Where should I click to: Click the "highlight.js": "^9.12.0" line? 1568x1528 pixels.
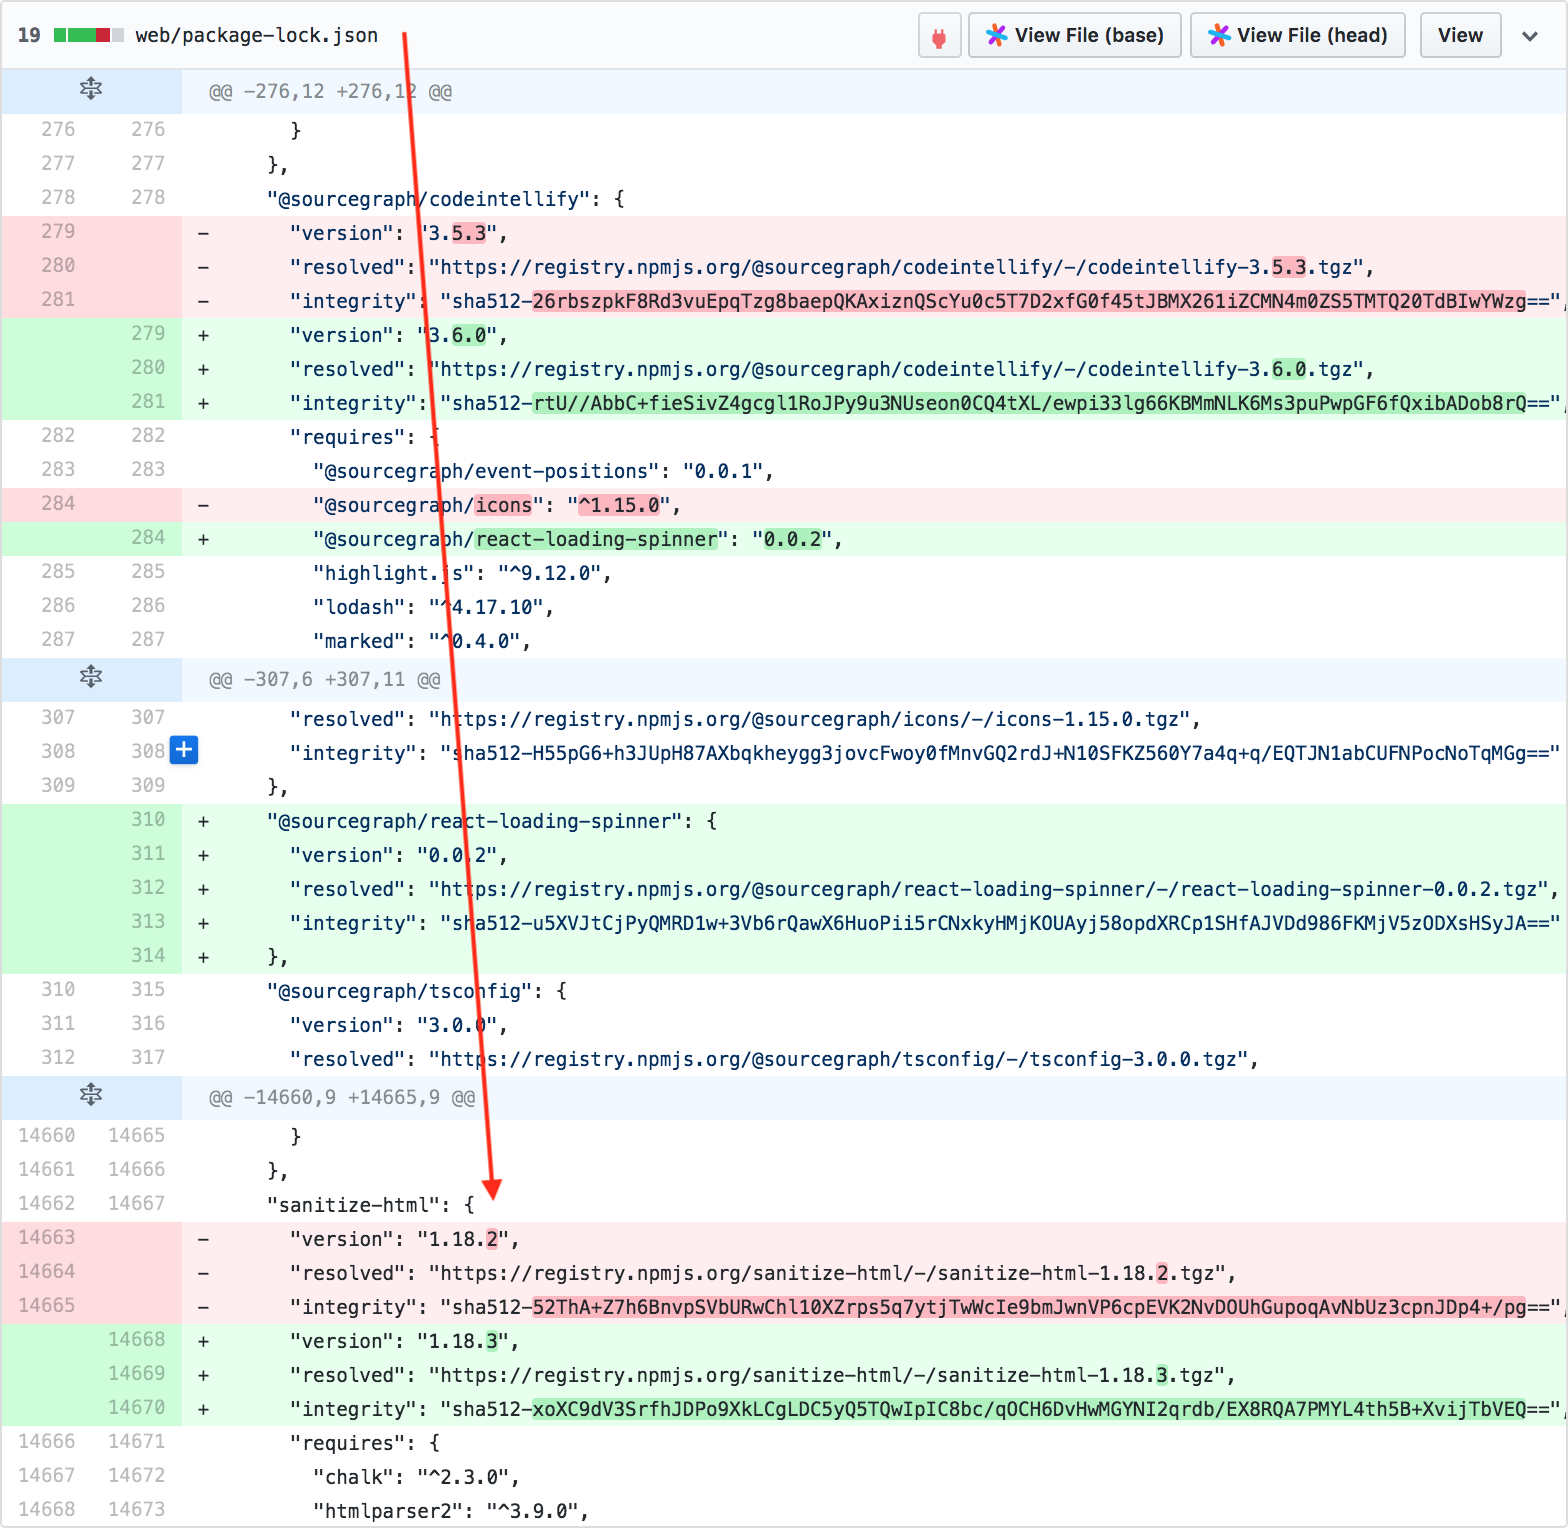[x=462, y=573]
